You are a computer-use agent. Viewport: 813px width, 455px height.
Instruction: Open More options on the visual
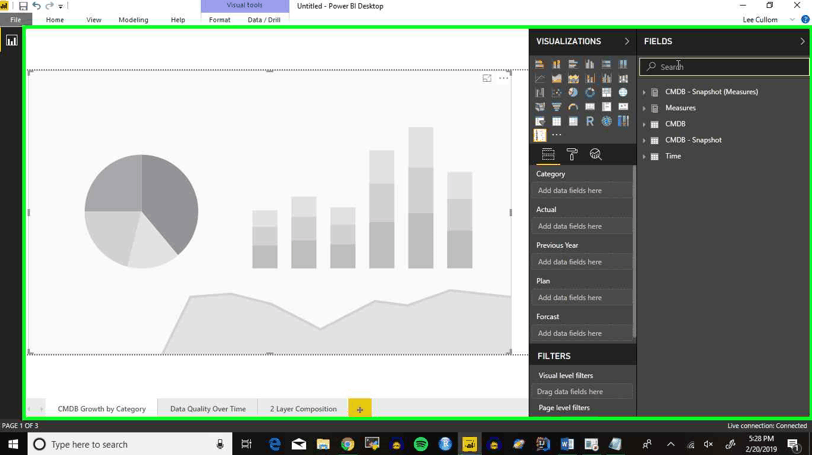pyautogui.click(x=503, y=78)
